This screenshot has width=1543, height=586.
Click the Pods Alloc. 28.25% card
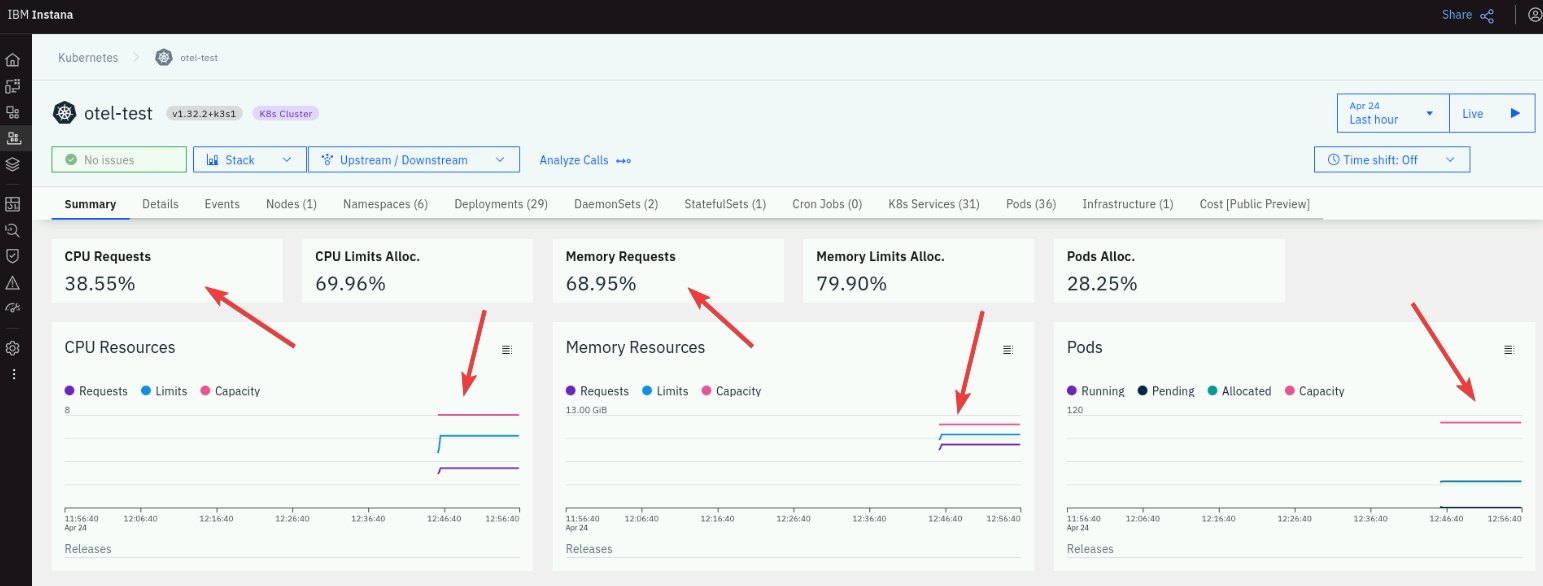1169,270
